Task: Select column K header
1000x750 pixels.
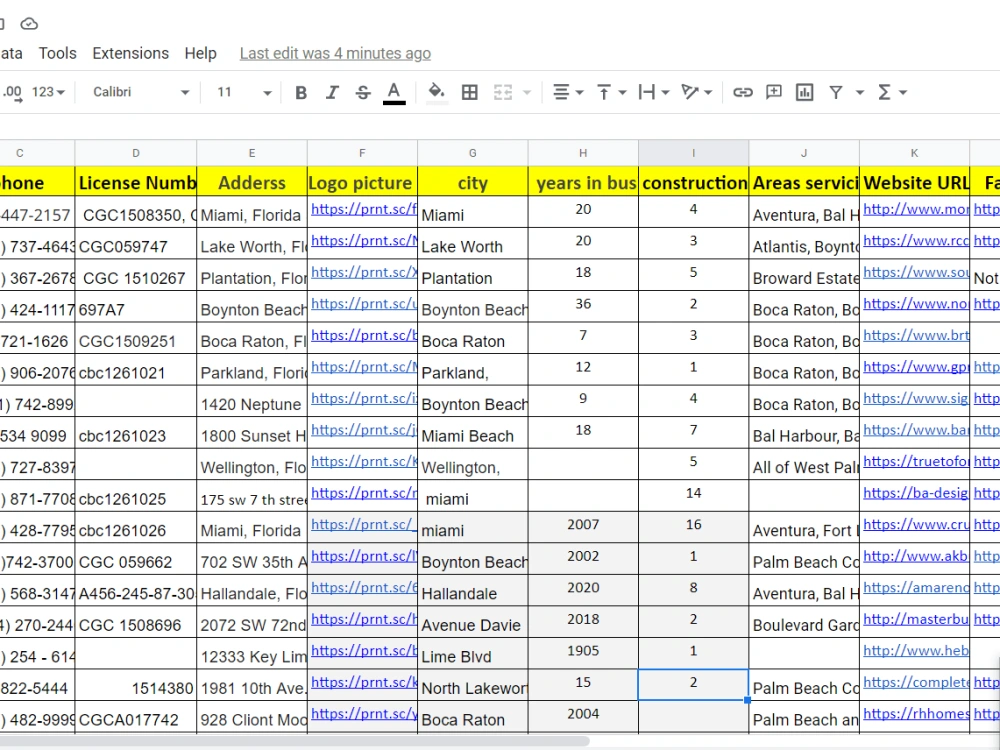Action: coord(915,153)
